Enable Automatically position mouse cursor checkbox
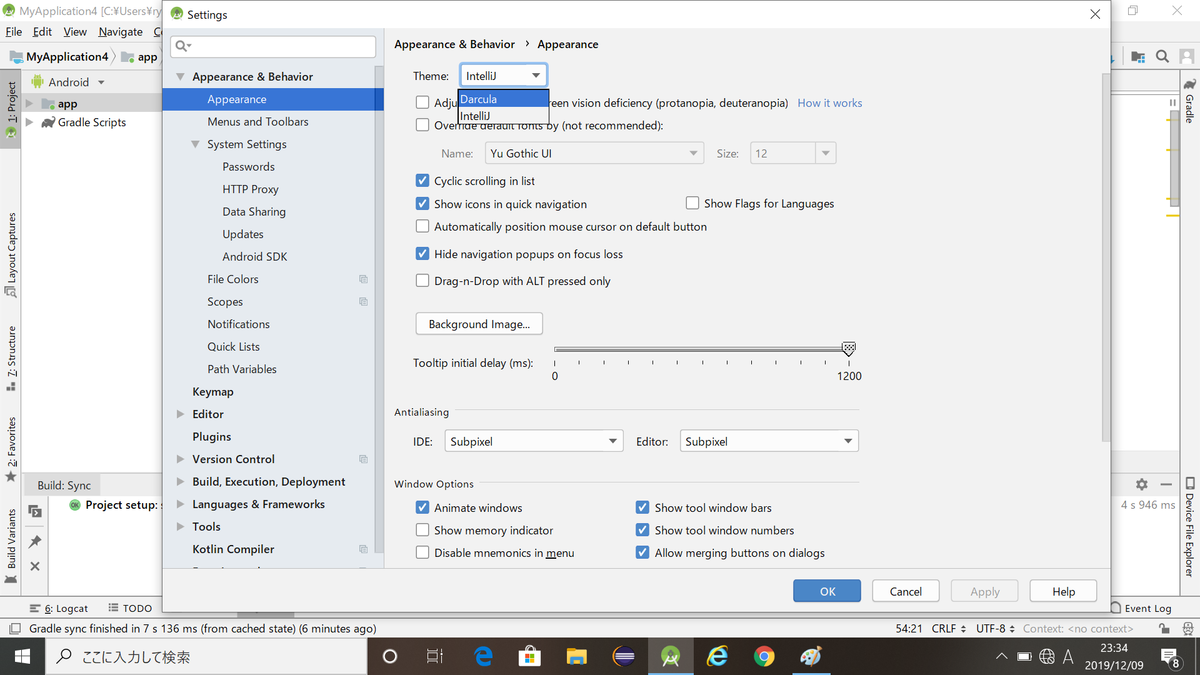This screenshot has width=1200, height=675. (422, 227)
